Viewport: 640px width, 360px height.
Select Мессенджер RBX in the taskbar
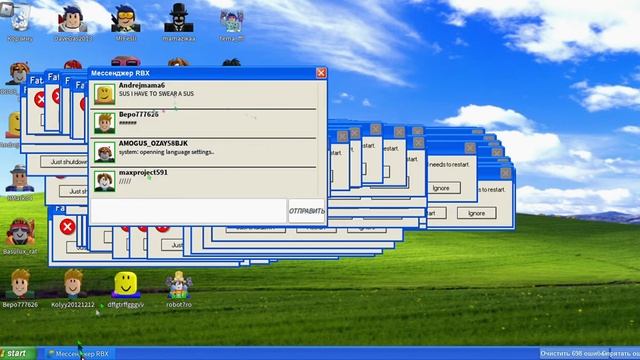tap(80, 354)
